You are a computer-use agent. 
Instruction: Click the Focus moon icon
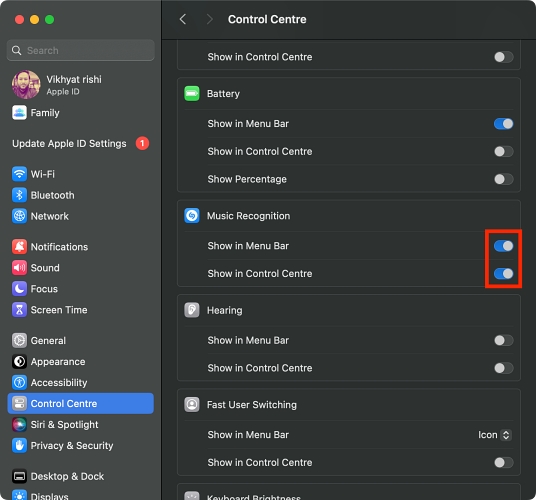19,289
